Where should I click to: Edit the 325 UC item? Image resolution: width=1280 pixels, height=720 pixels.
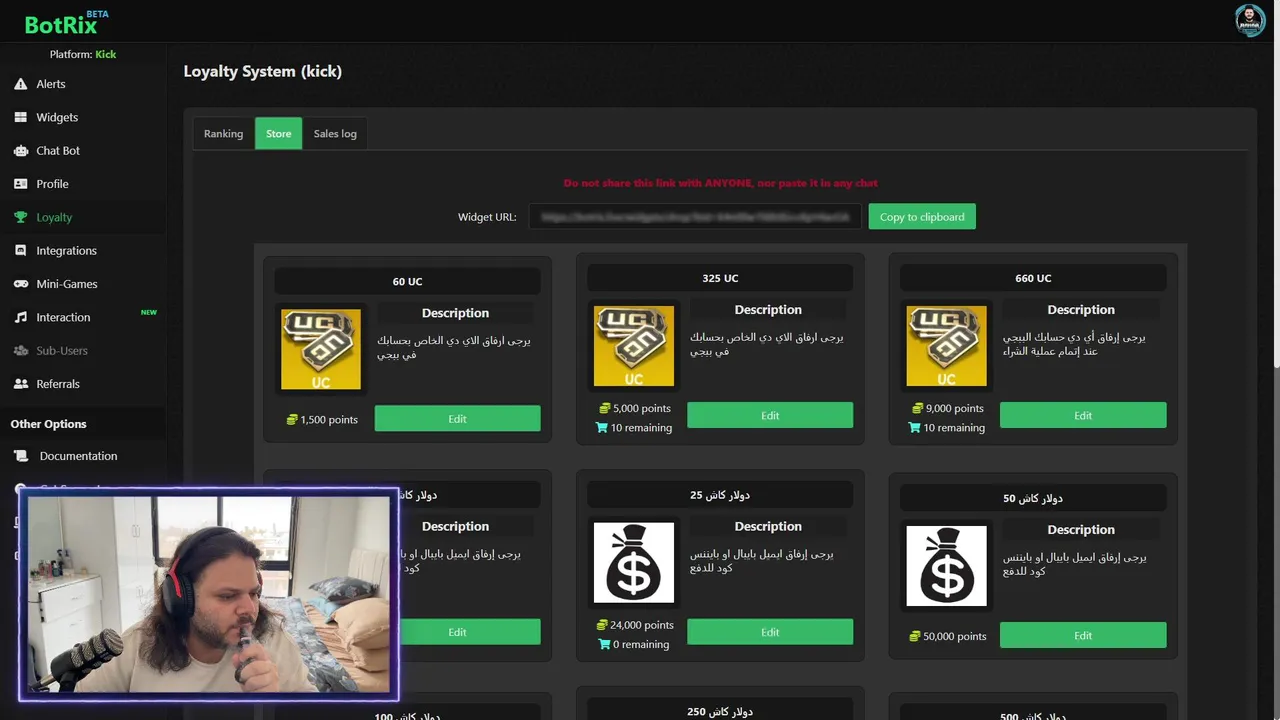(770, 415)
